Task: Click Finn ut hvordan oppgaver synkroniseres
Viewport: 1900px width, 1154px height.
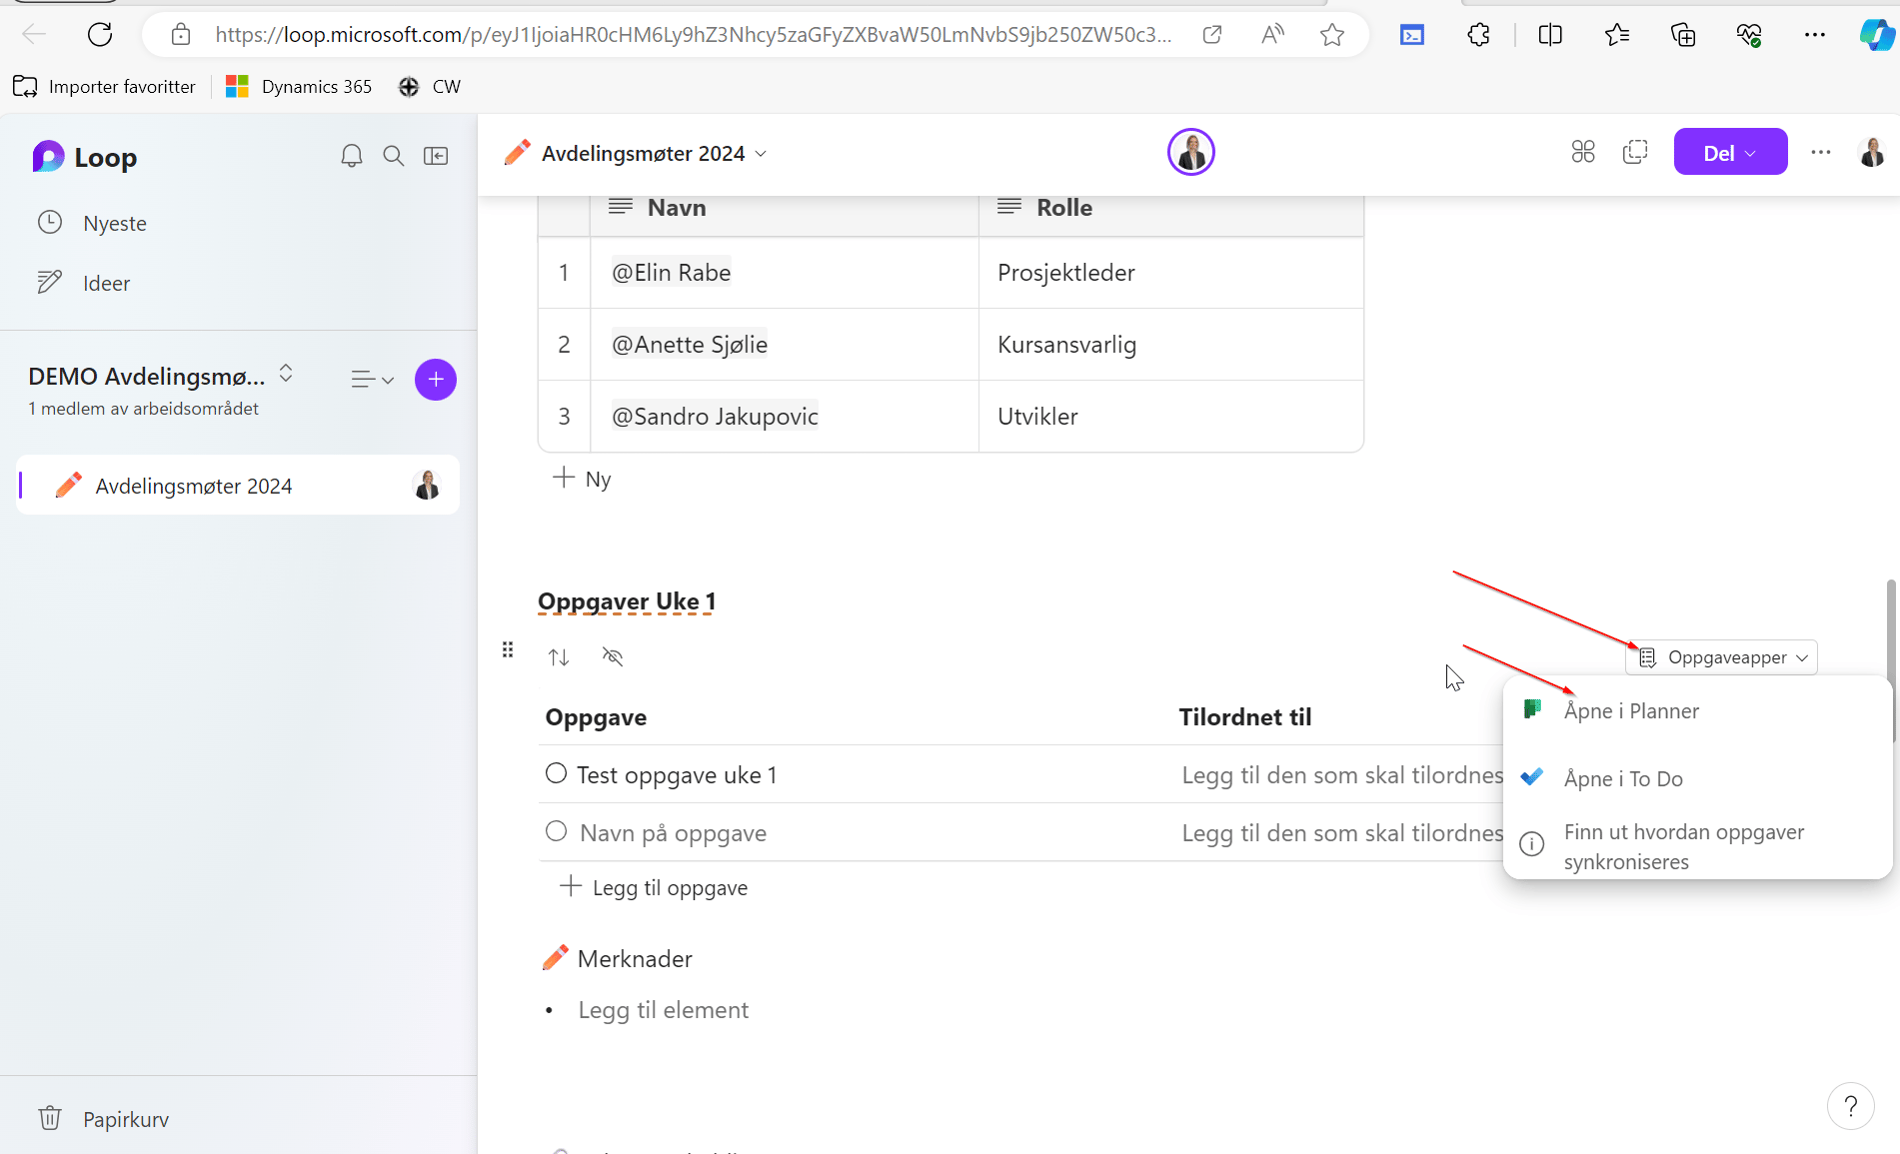Action: (x=1685, y=846)
